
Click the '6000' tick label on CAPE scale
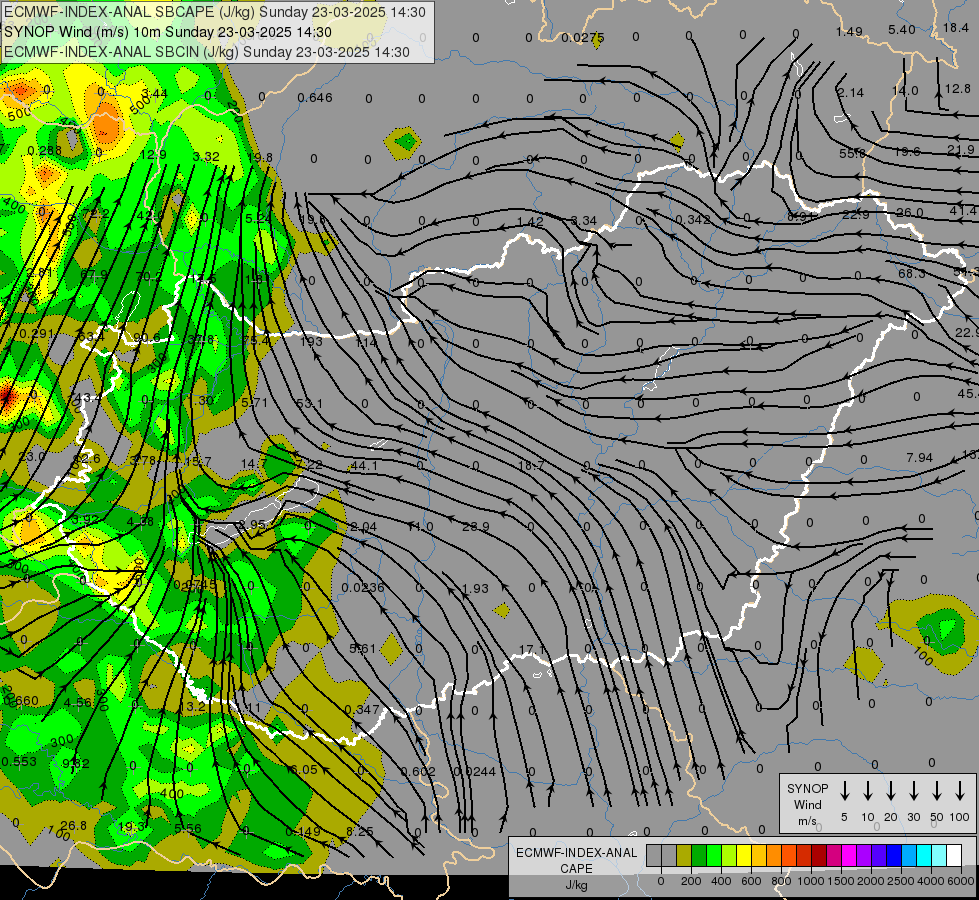pos(960,881)
